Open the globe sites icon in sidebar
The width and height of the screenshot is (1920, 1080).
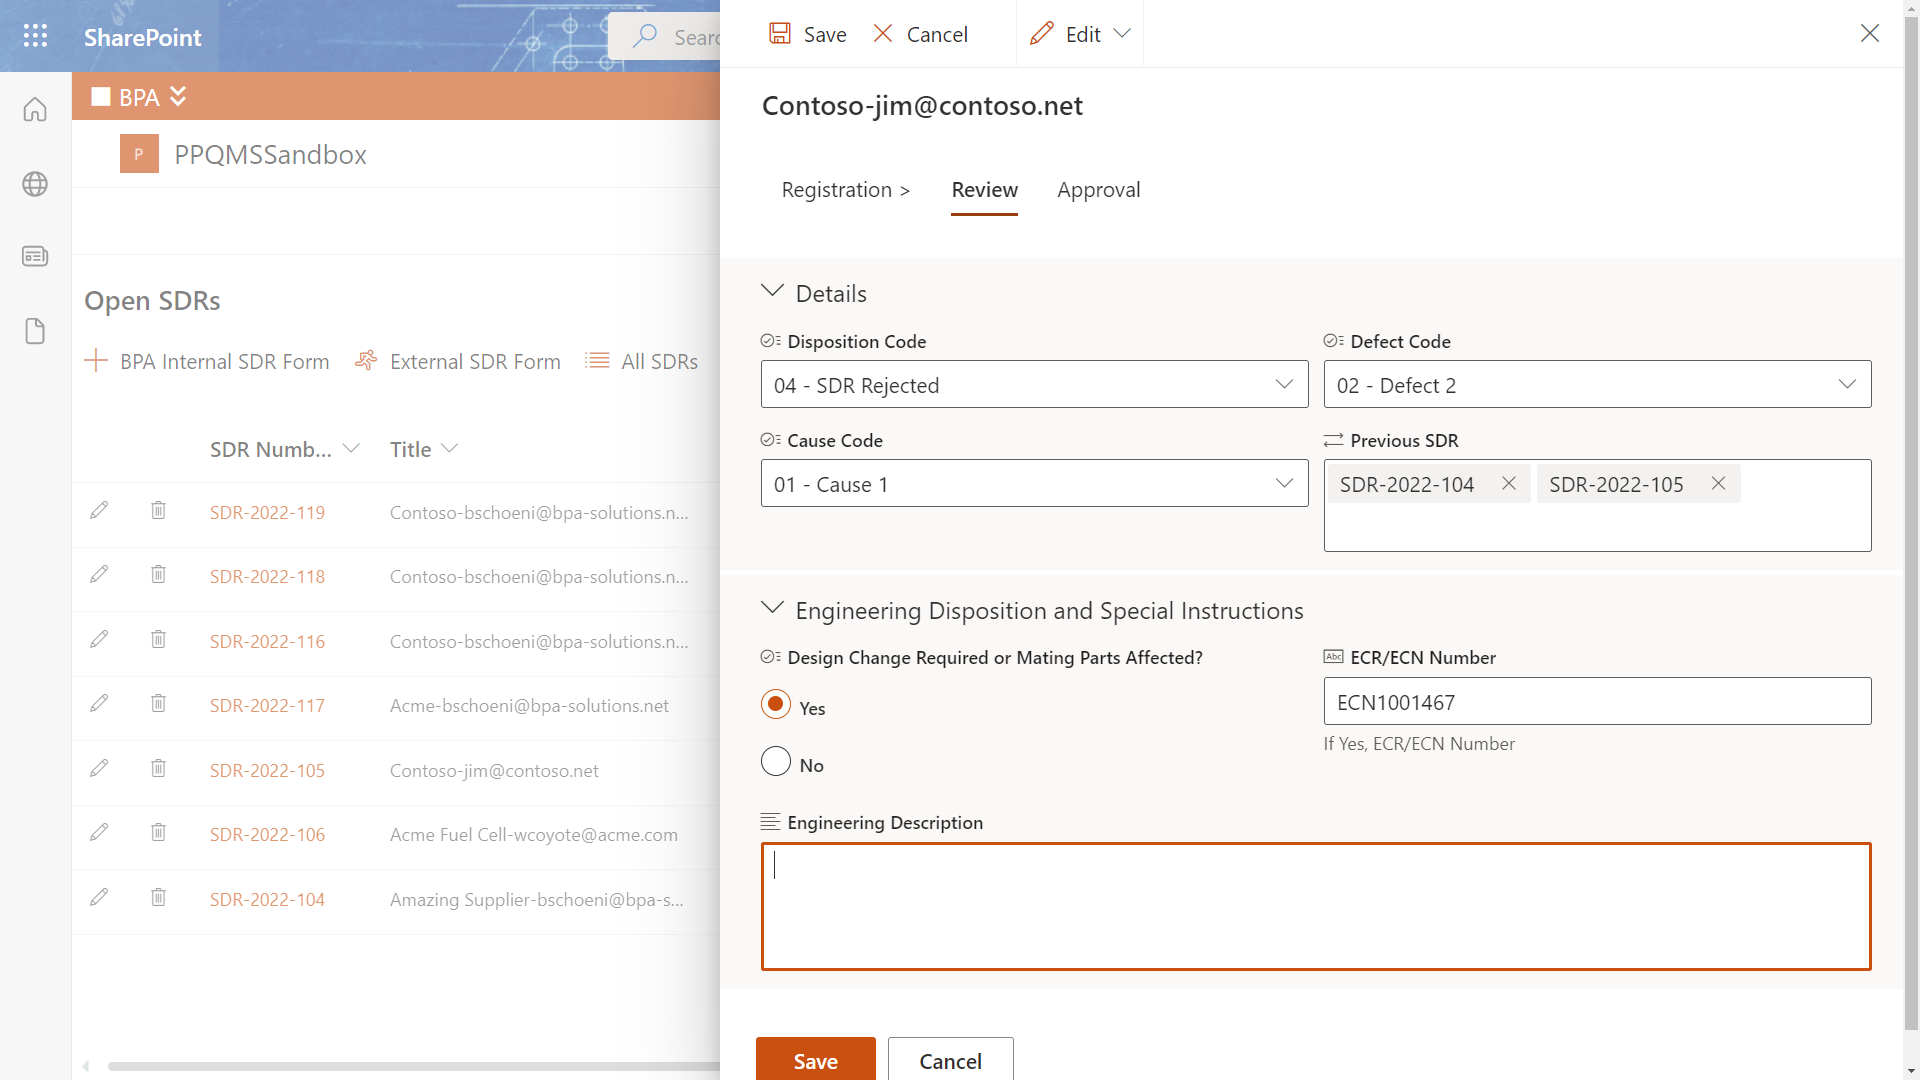35,184
